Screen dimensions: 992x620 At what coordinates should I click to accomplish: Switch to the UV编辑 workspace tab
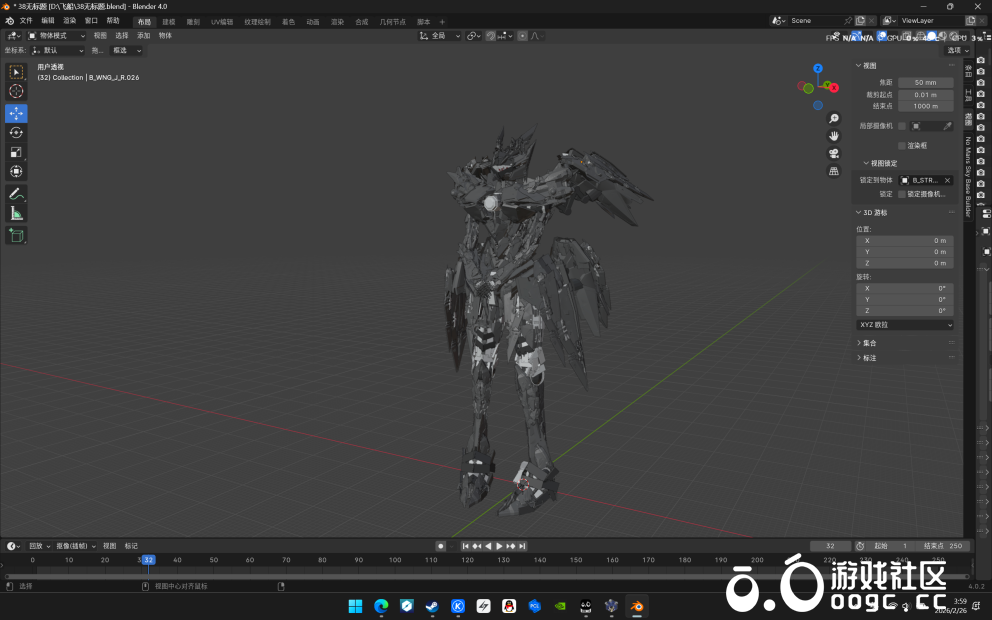click(221, 21)
